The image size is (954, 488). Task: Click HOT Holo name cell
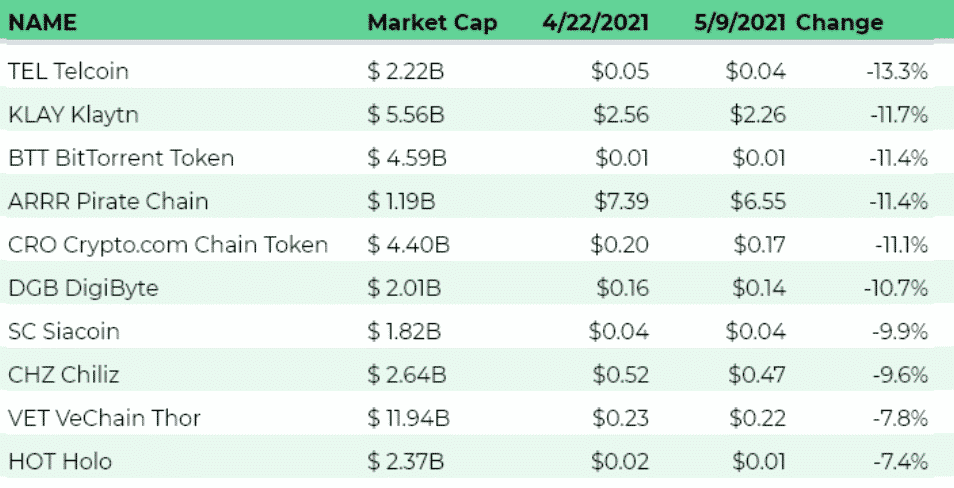tap(59, 461)
